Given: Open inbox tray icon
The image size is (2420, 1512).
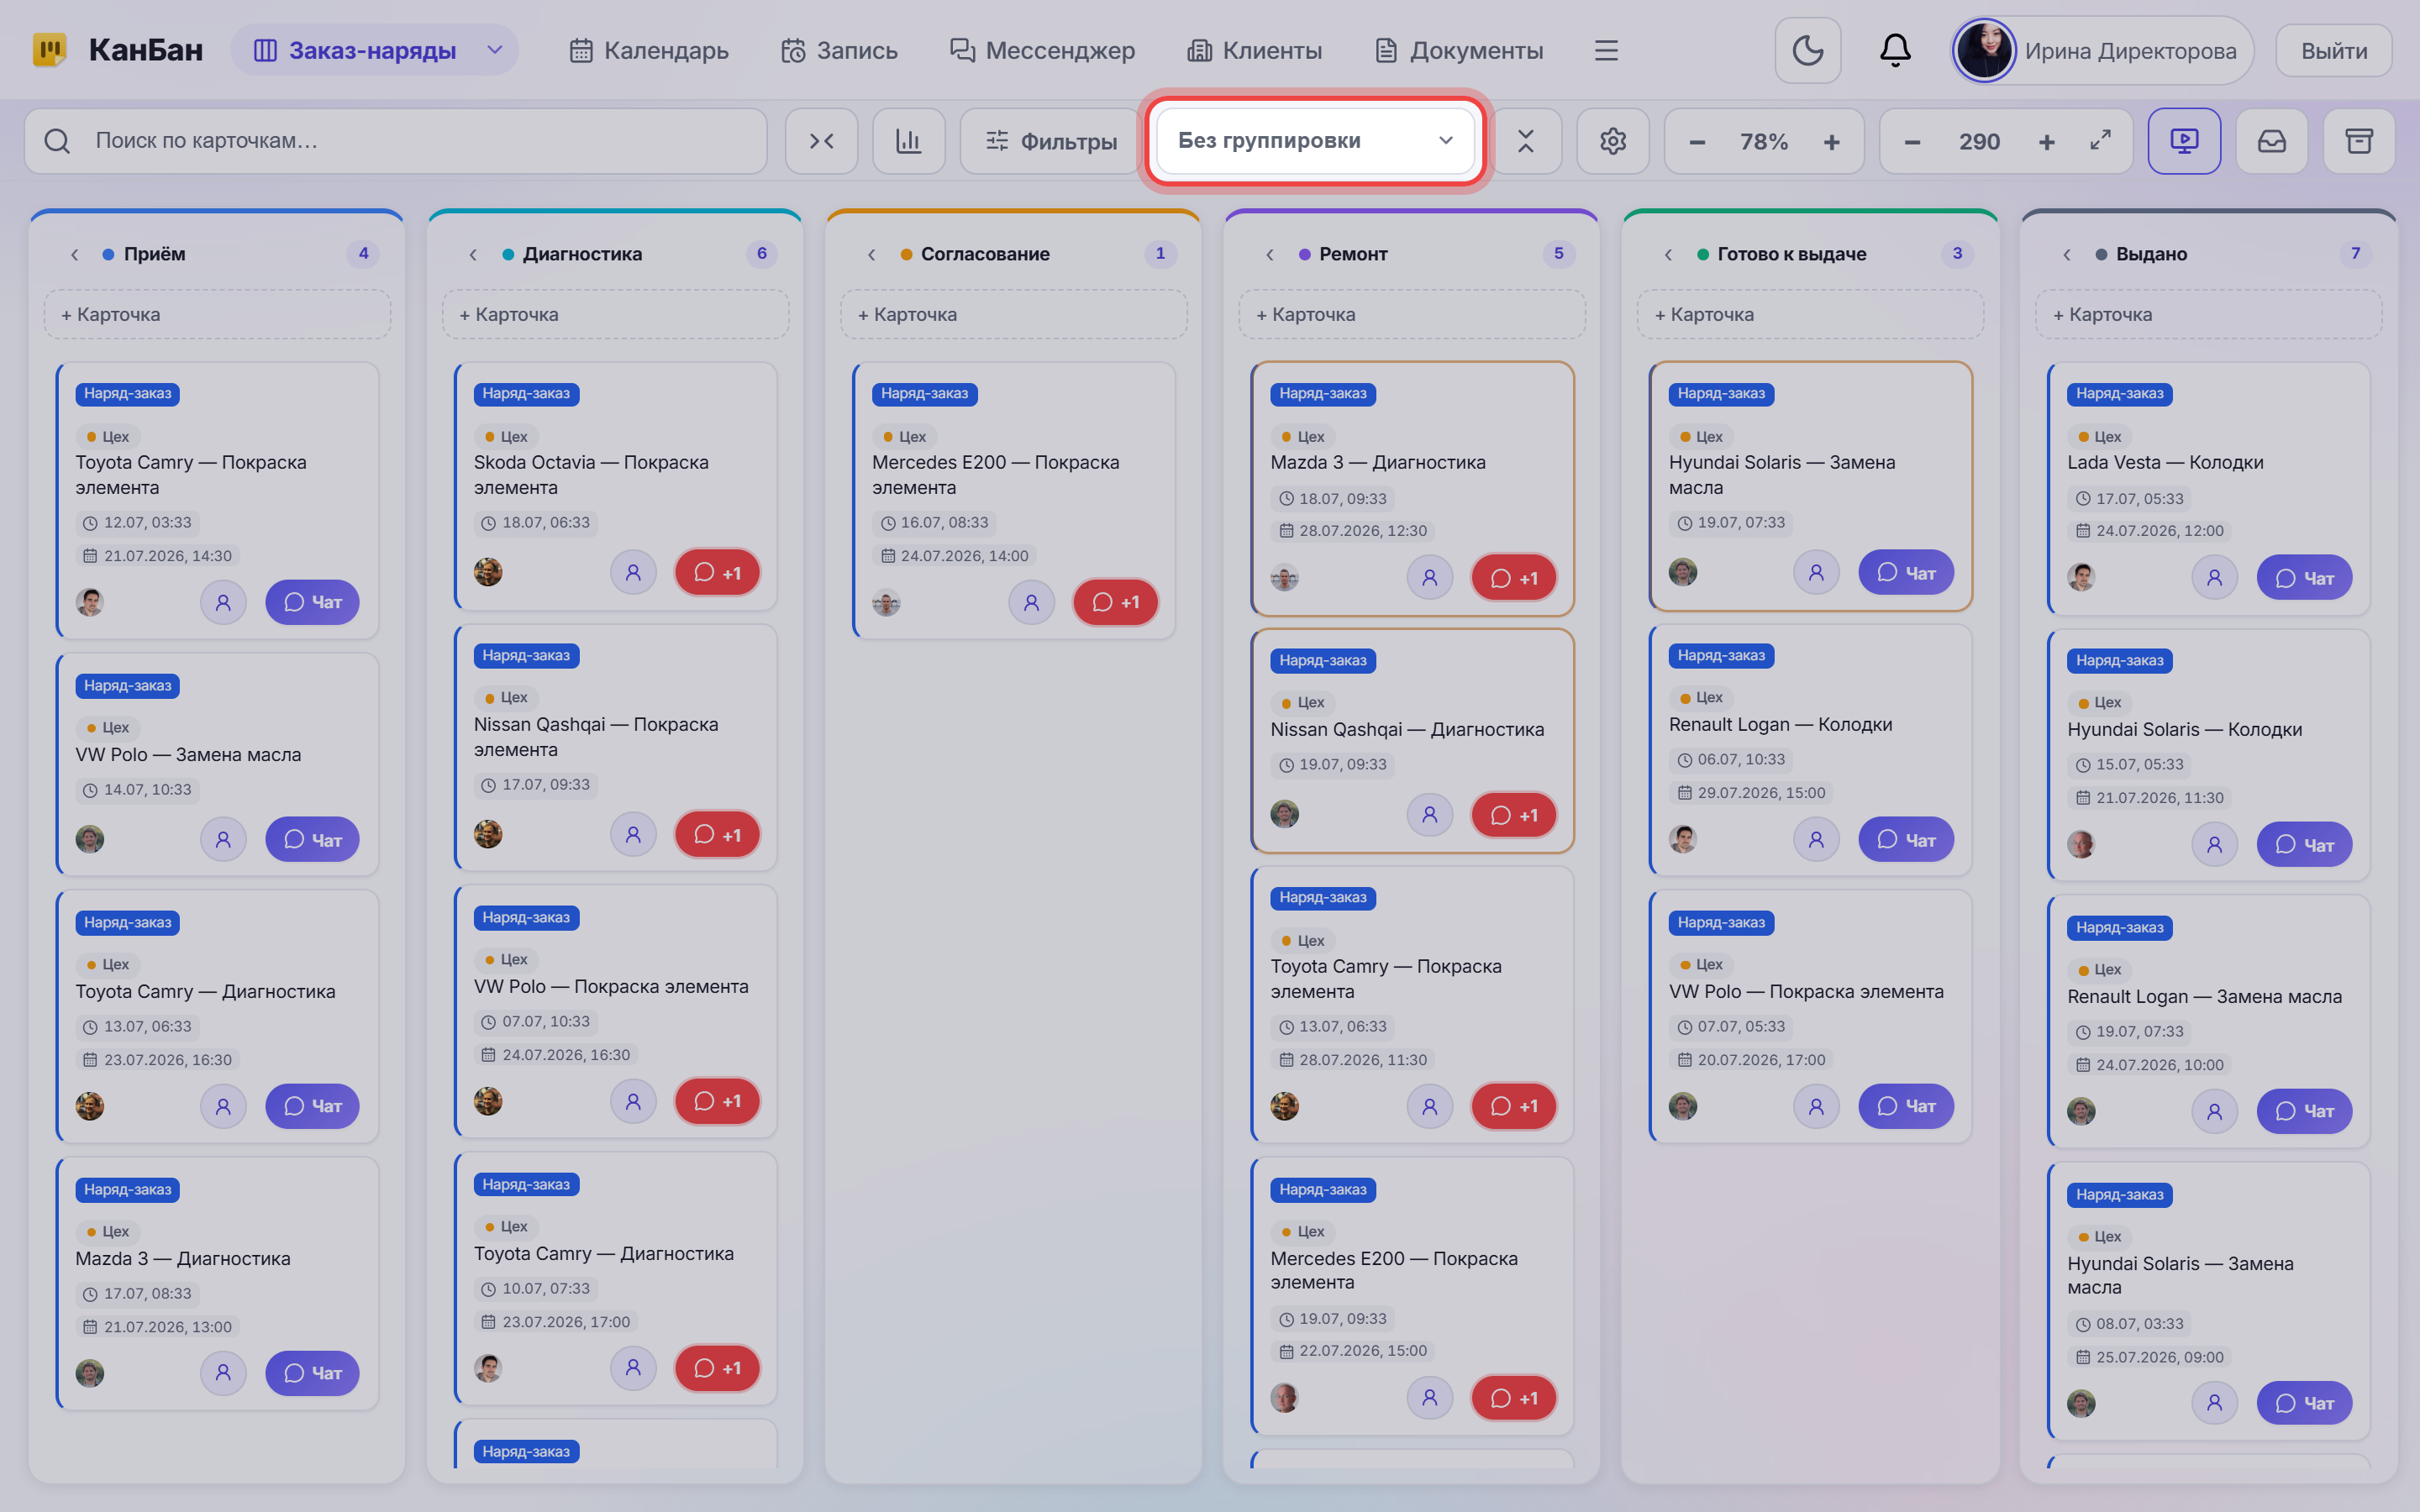Looking at the screenshot, I should 2272,141.
